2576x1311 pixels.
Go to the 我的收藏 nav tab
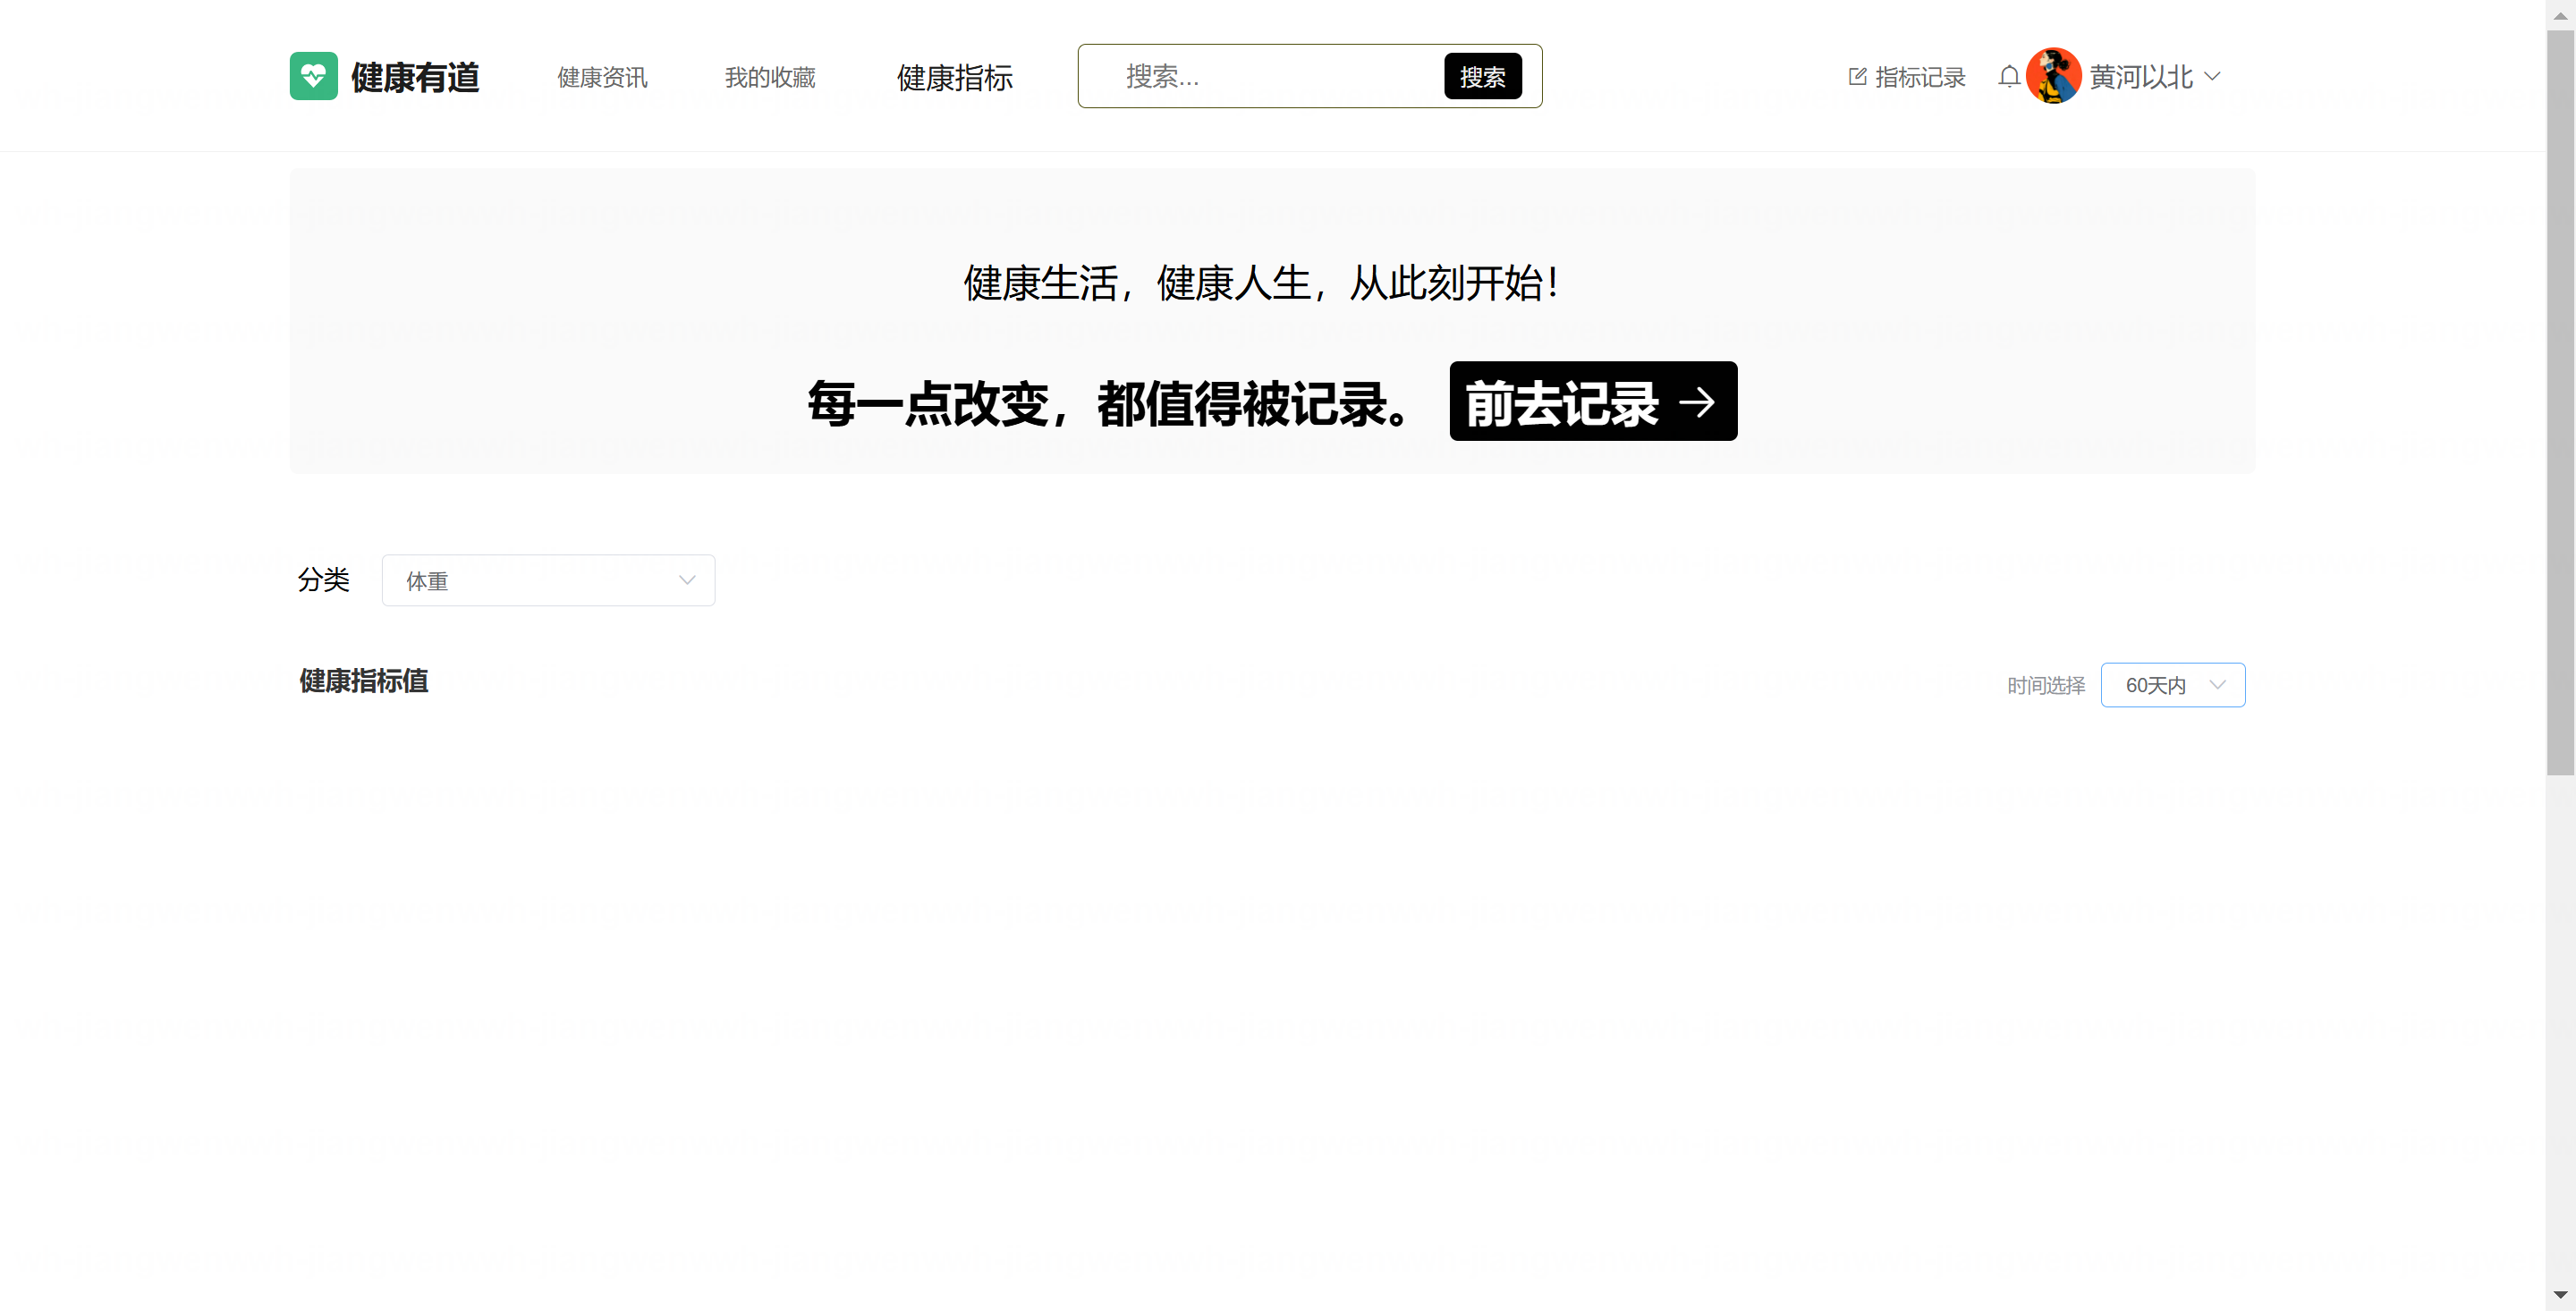(x=770, y=77)
